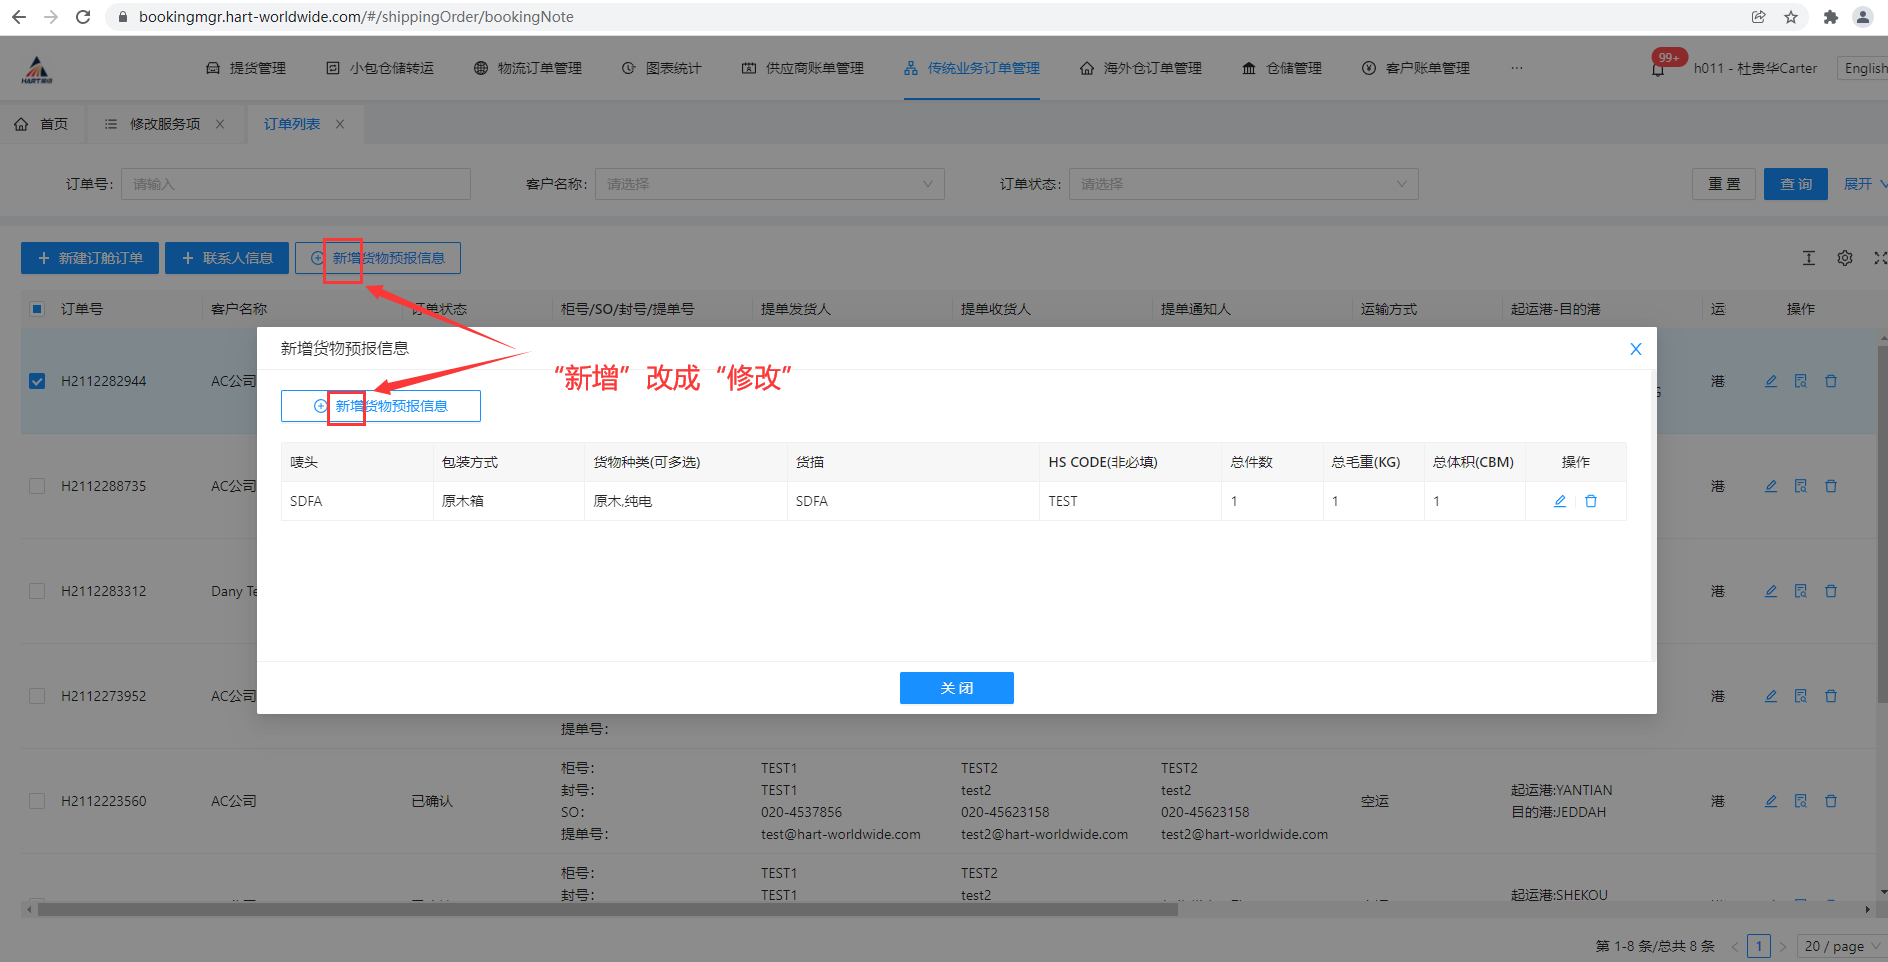Check the checkbox for order H2112288735
Screen dimensions: 1888x962
[37, 486]
